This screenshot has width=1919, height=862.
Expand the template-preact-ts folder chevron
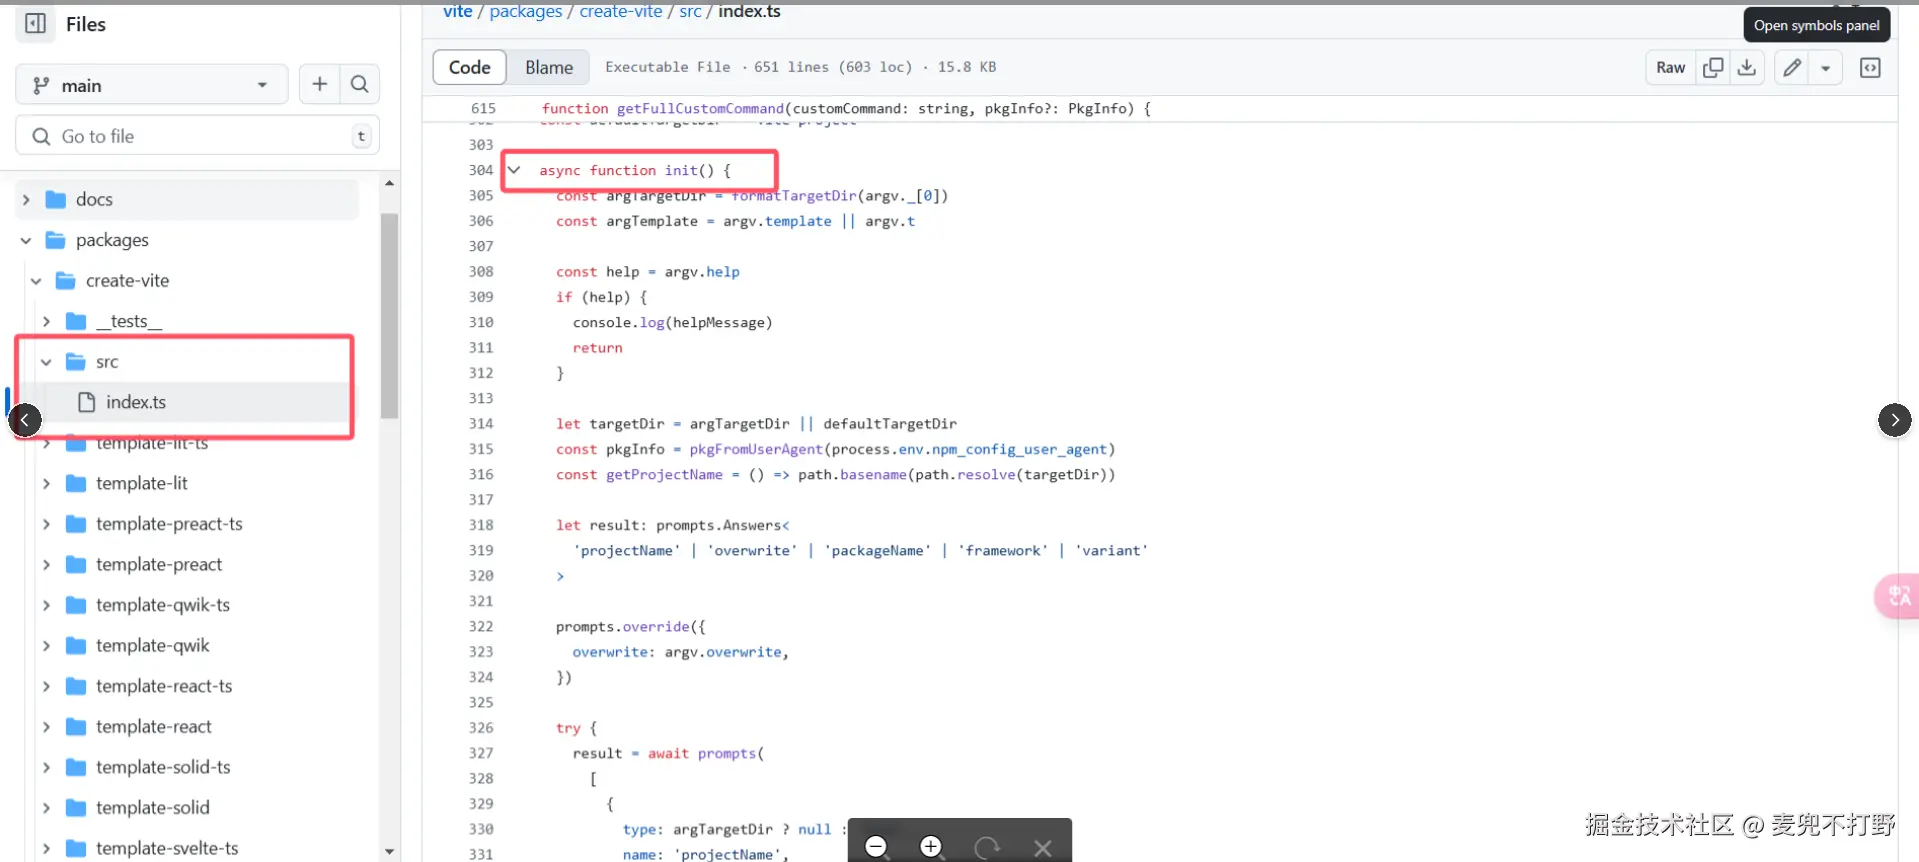click(47, 524)
